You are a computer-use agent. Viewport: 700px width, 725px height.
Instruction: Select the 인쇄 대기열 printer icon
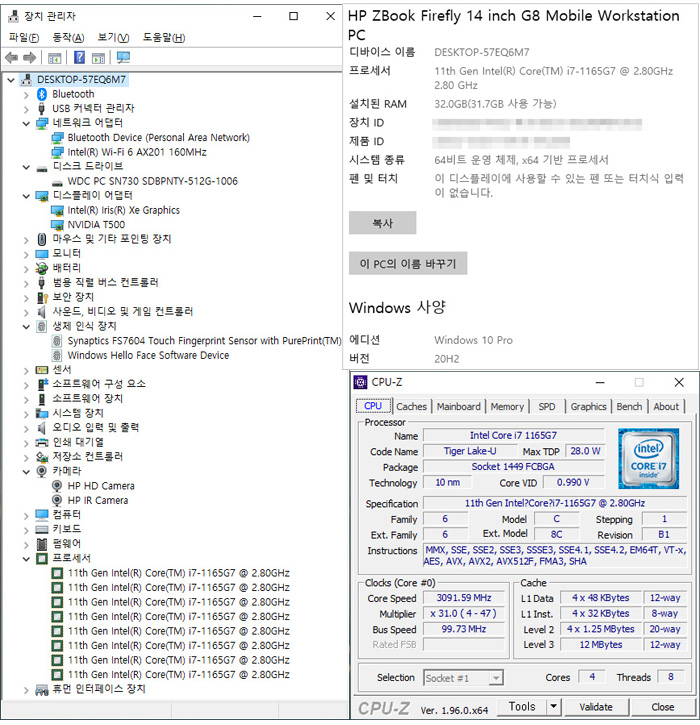point(42,442)
